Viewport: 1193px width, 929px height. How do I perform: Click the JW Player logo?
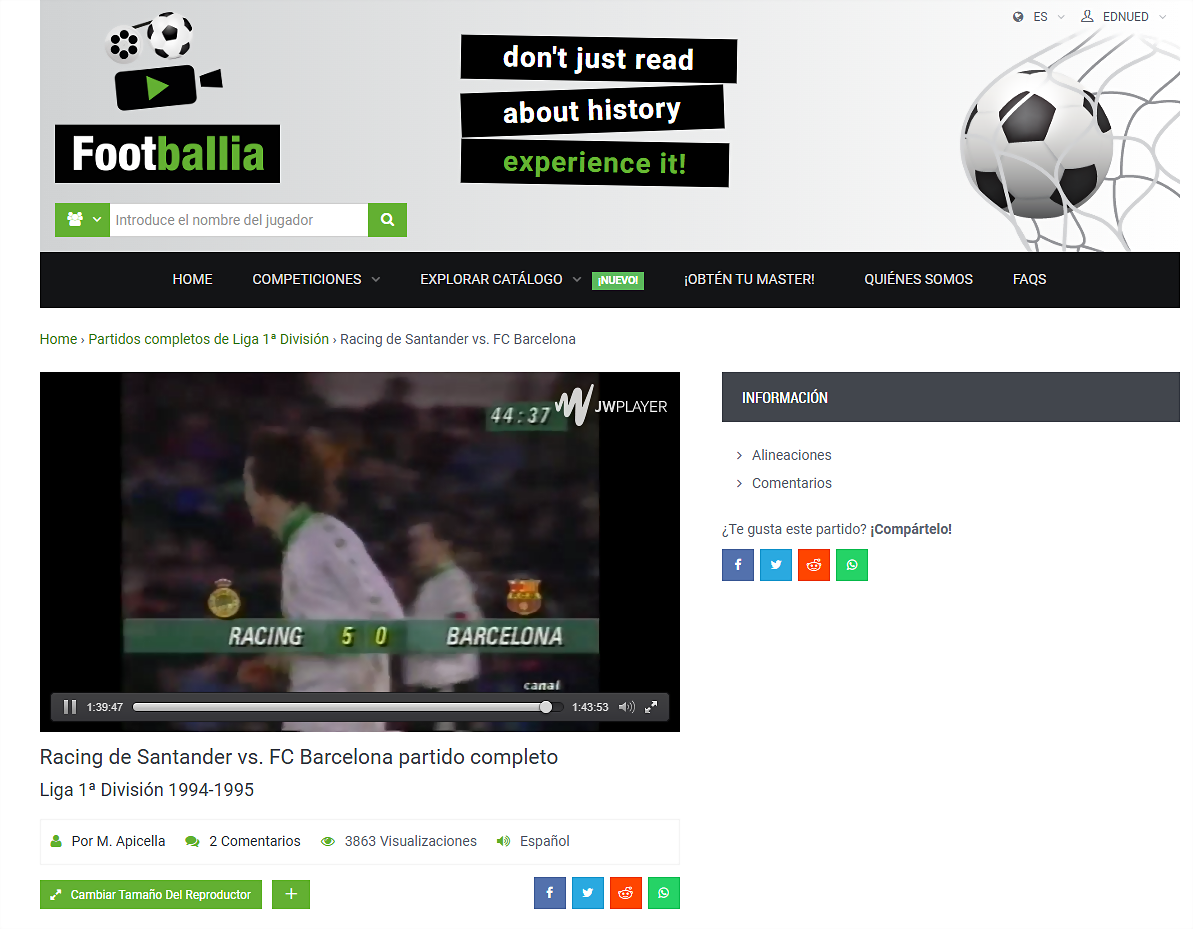point(612,406)
